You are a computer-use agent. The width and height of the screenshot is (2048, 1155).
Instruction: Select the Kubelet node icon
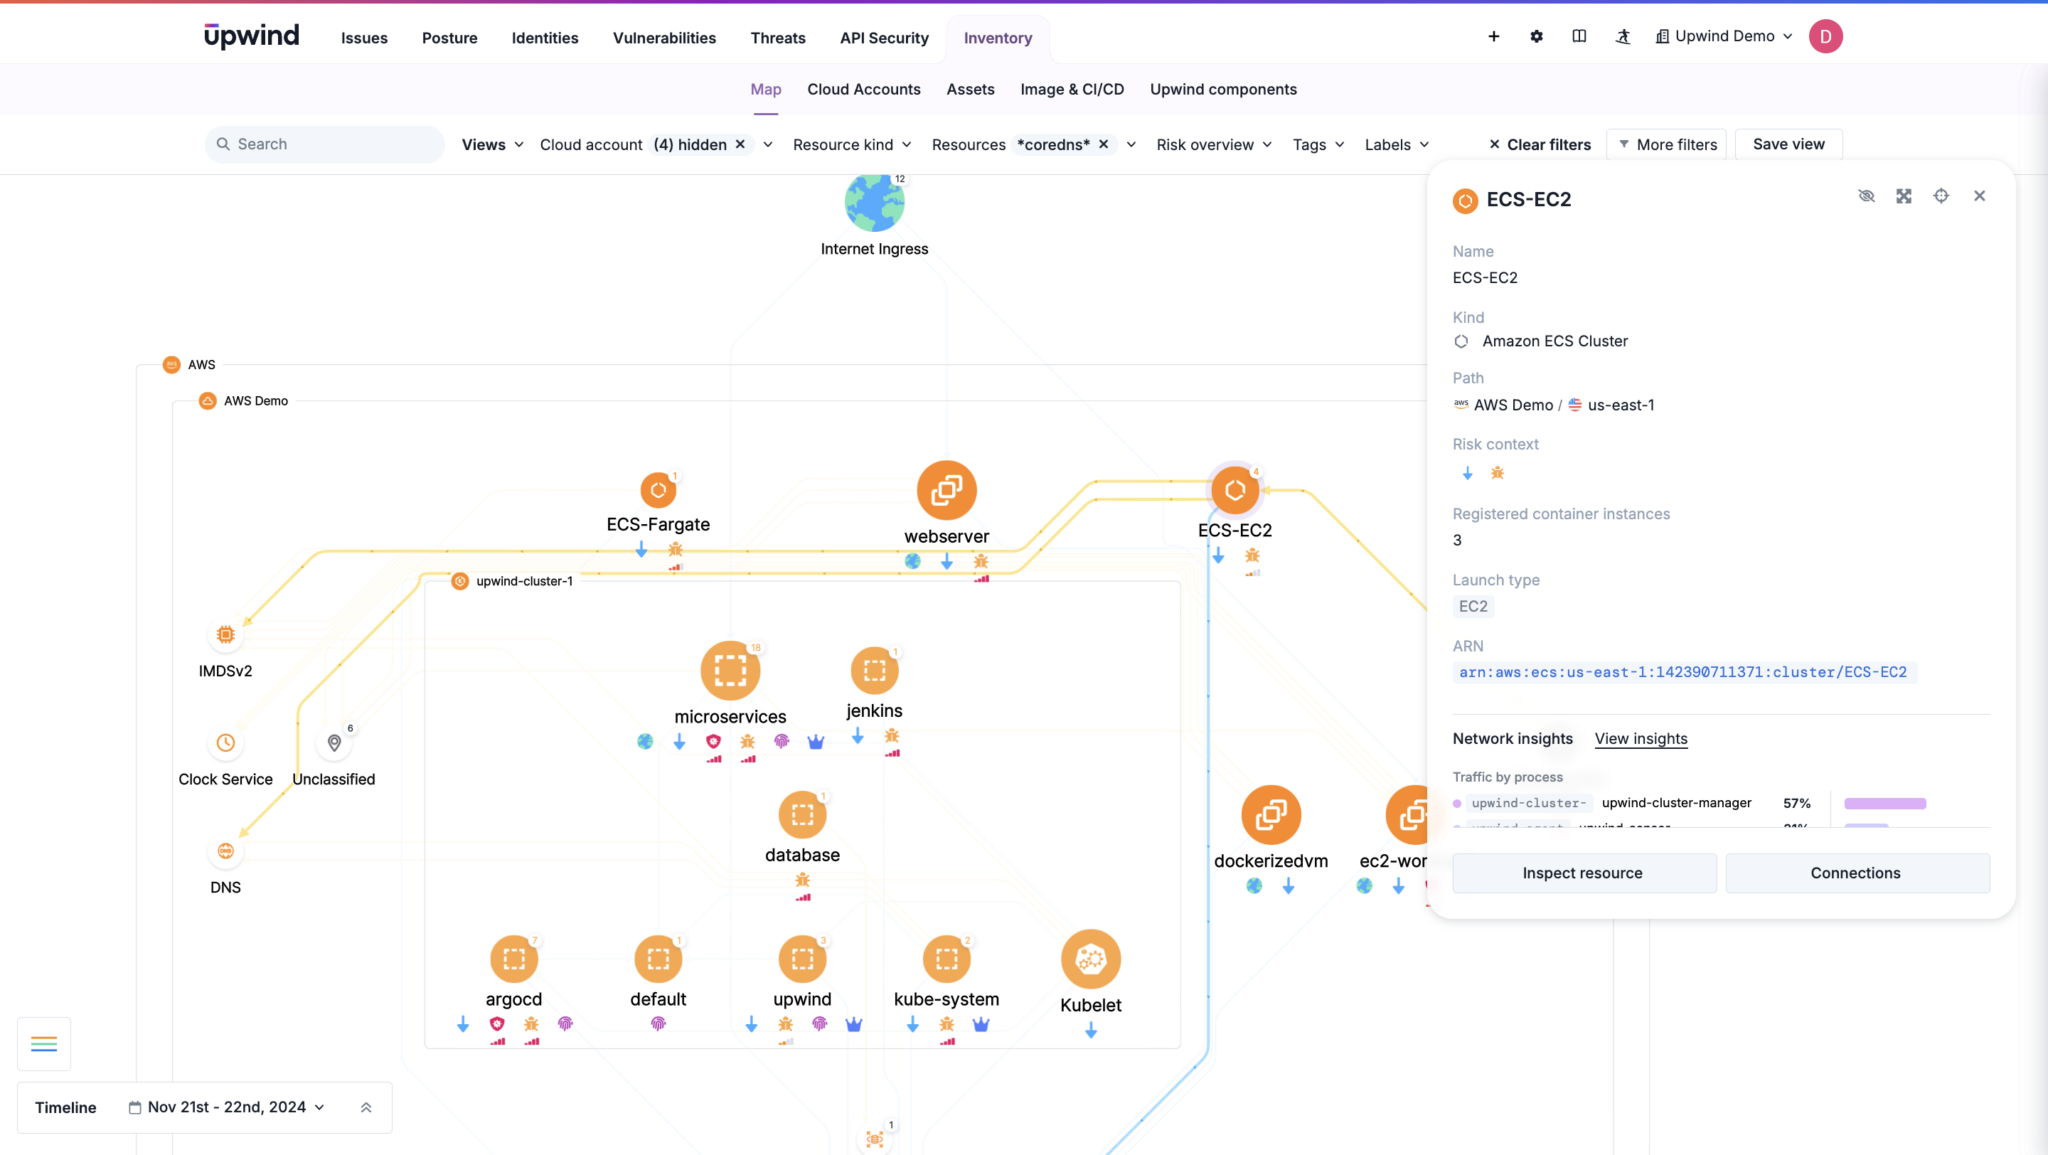1090,958
